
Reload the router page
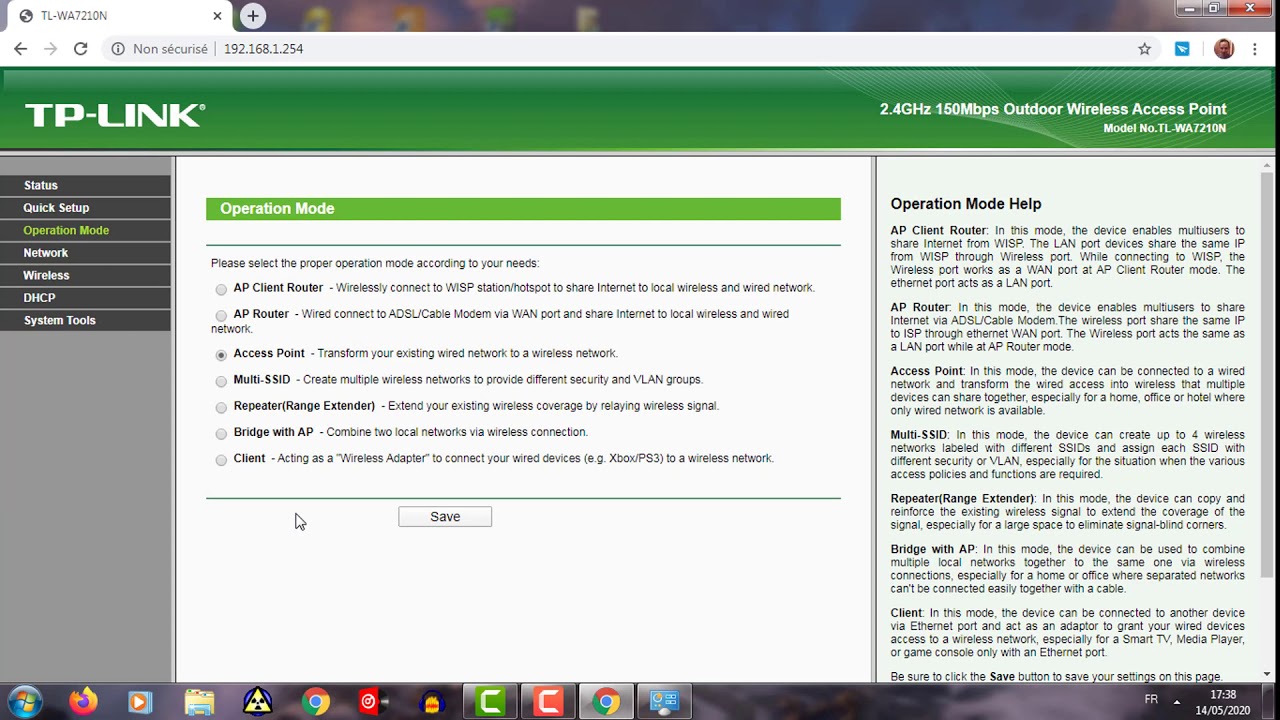[x=81, y=48]
